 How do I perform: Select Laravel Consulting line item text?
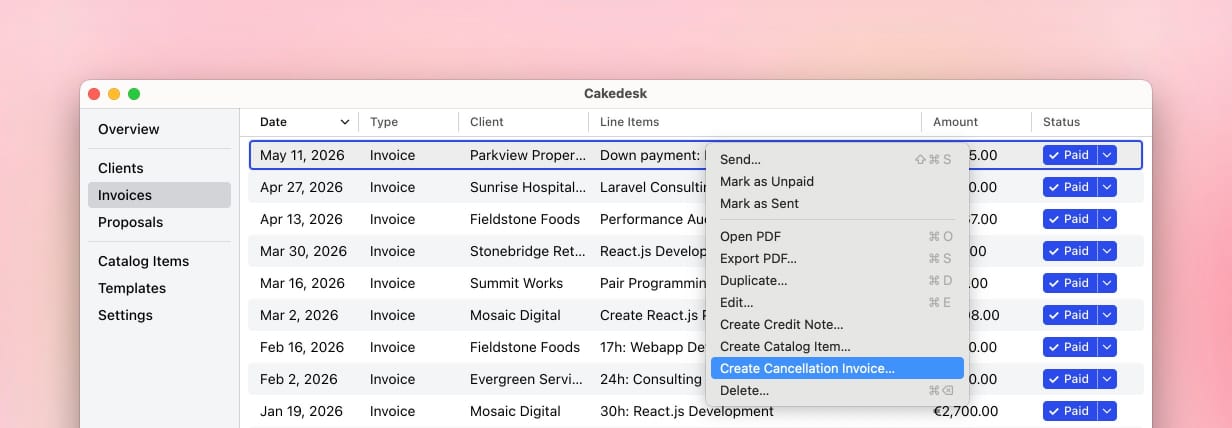[654, 187]
